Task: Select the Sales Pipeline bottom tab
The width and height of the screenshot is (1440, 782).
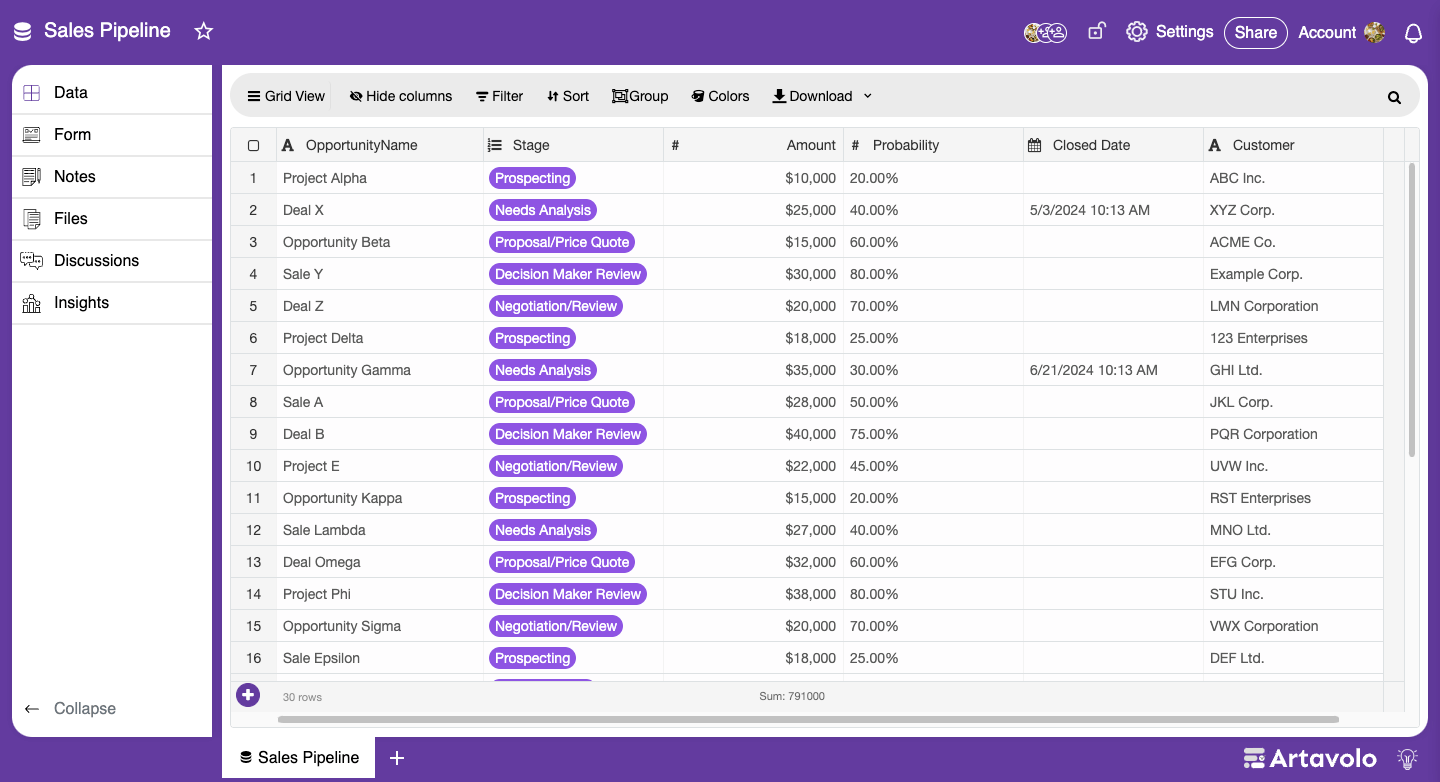Action: 299,758
